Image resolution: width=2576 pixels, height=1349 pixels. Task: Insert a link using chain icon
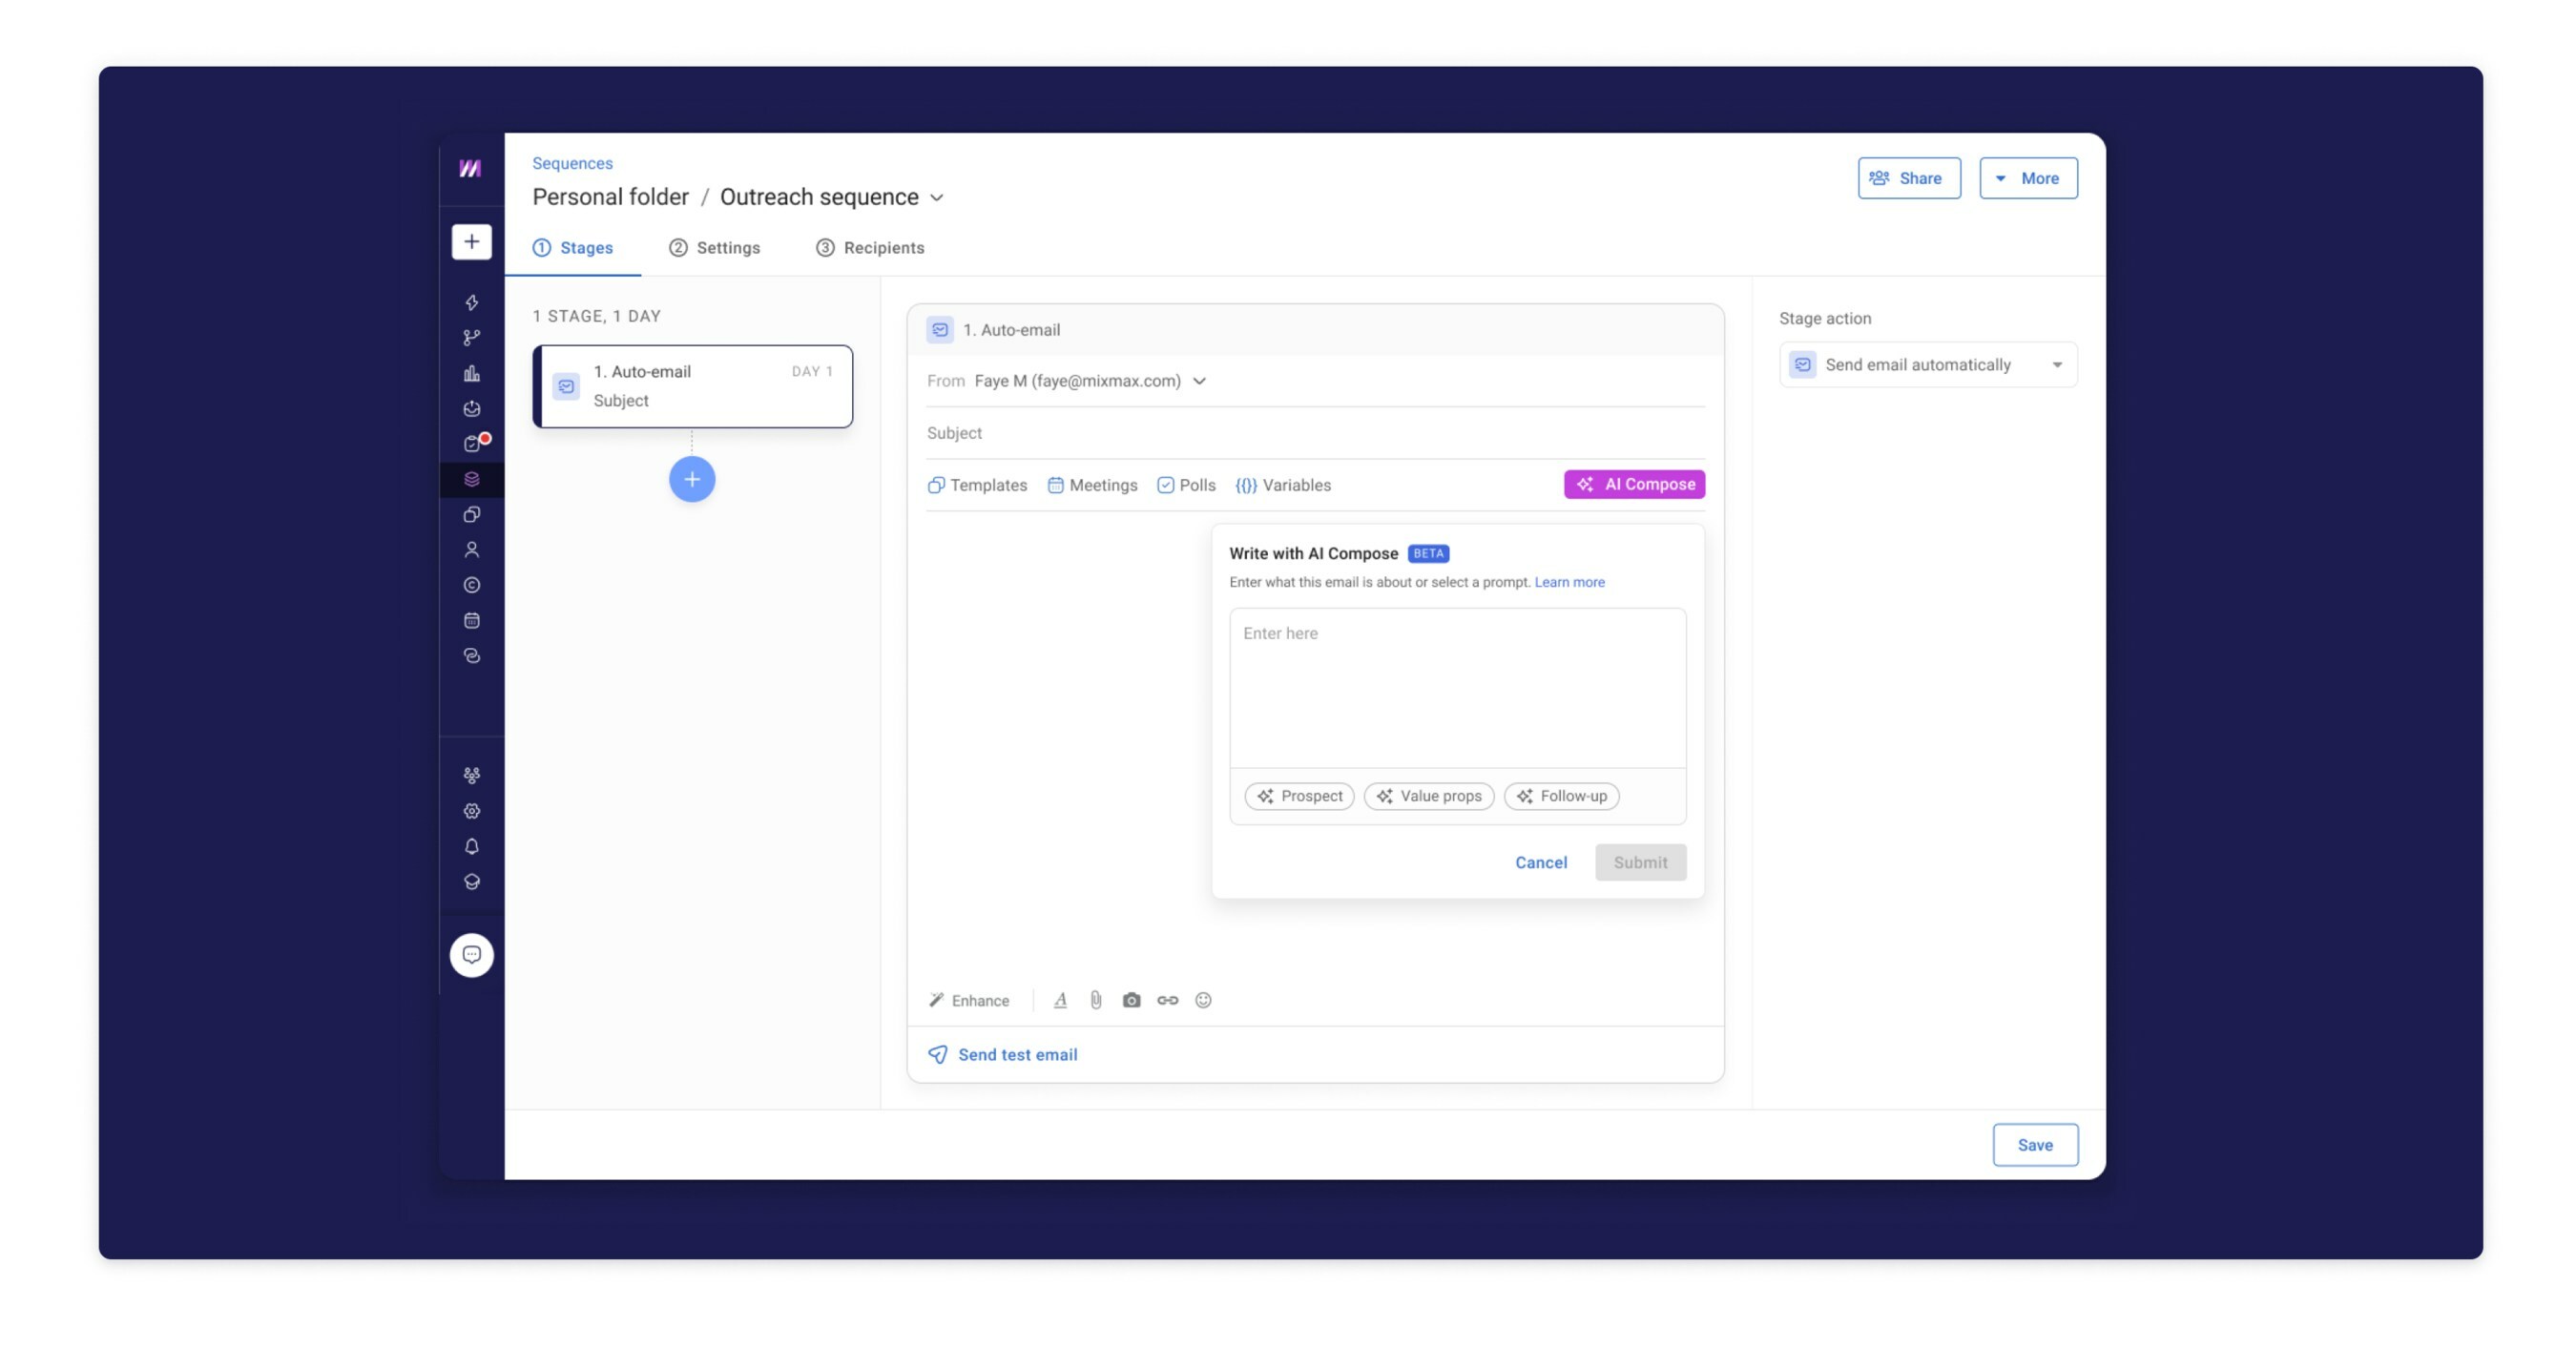tap(1167, 1000)
